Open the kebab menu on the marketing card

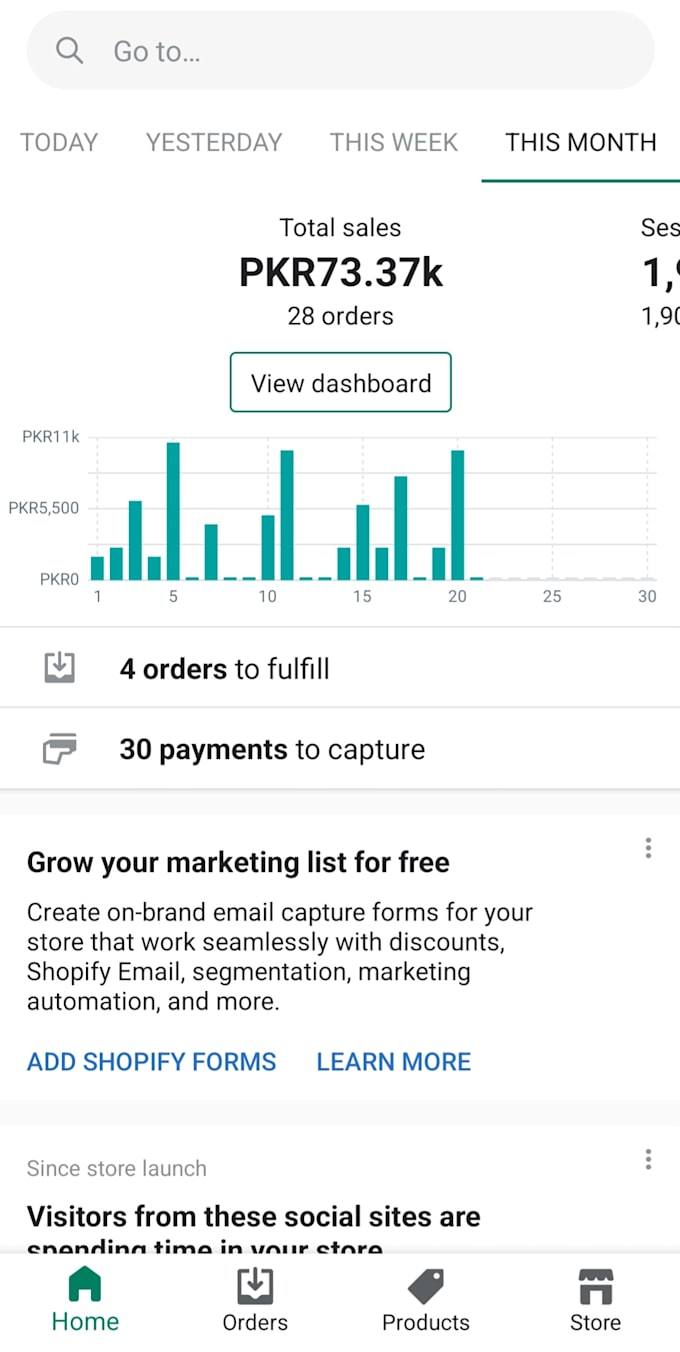[648, 847]
